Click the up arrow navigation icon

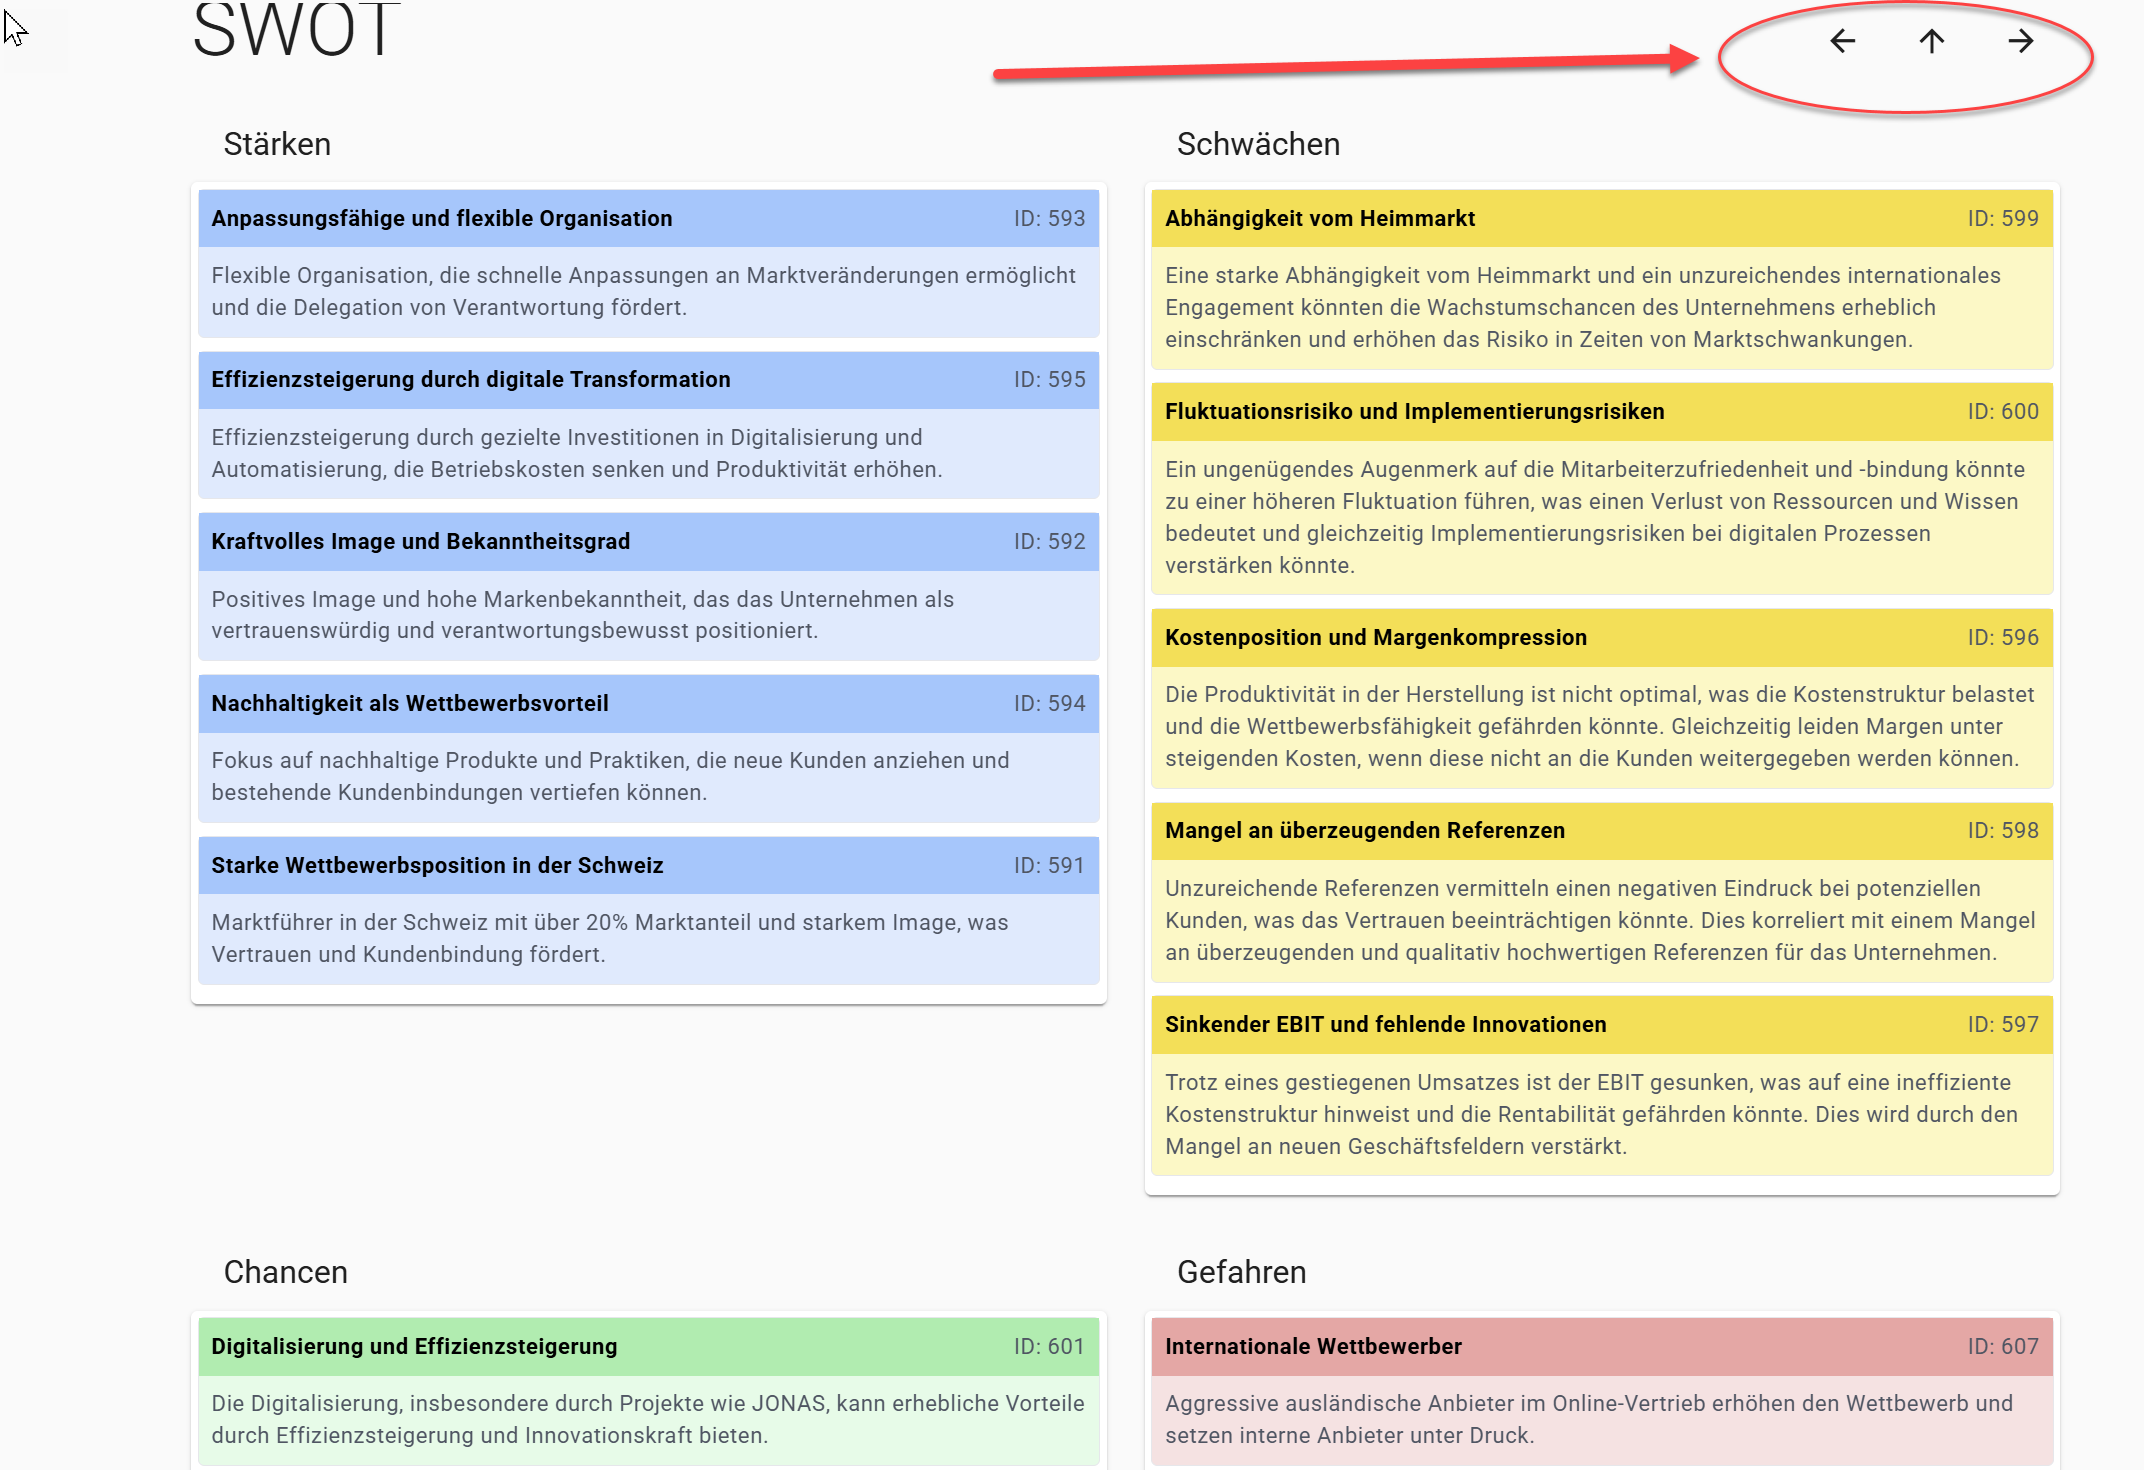[1931, 41]
